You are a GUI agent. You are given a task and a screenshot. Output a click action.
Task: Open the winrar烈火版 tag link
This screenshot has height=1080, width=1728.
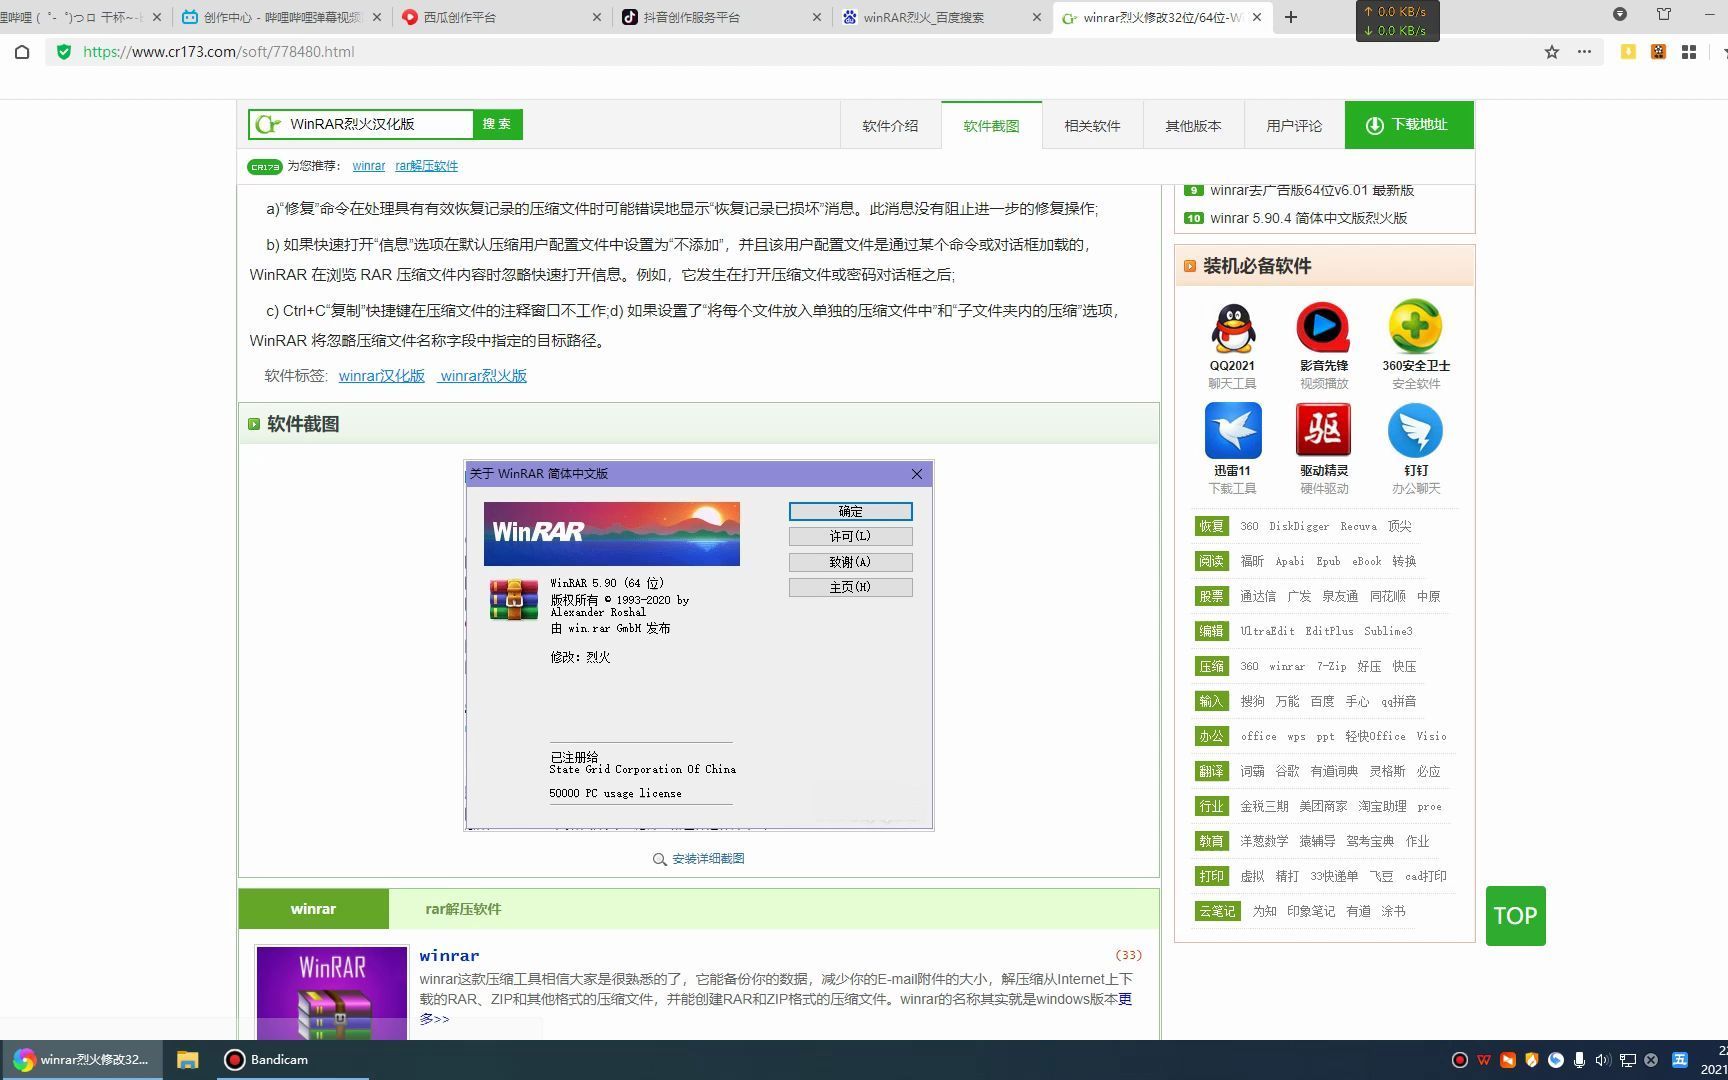pyautogui.click(x=483, y=376)
